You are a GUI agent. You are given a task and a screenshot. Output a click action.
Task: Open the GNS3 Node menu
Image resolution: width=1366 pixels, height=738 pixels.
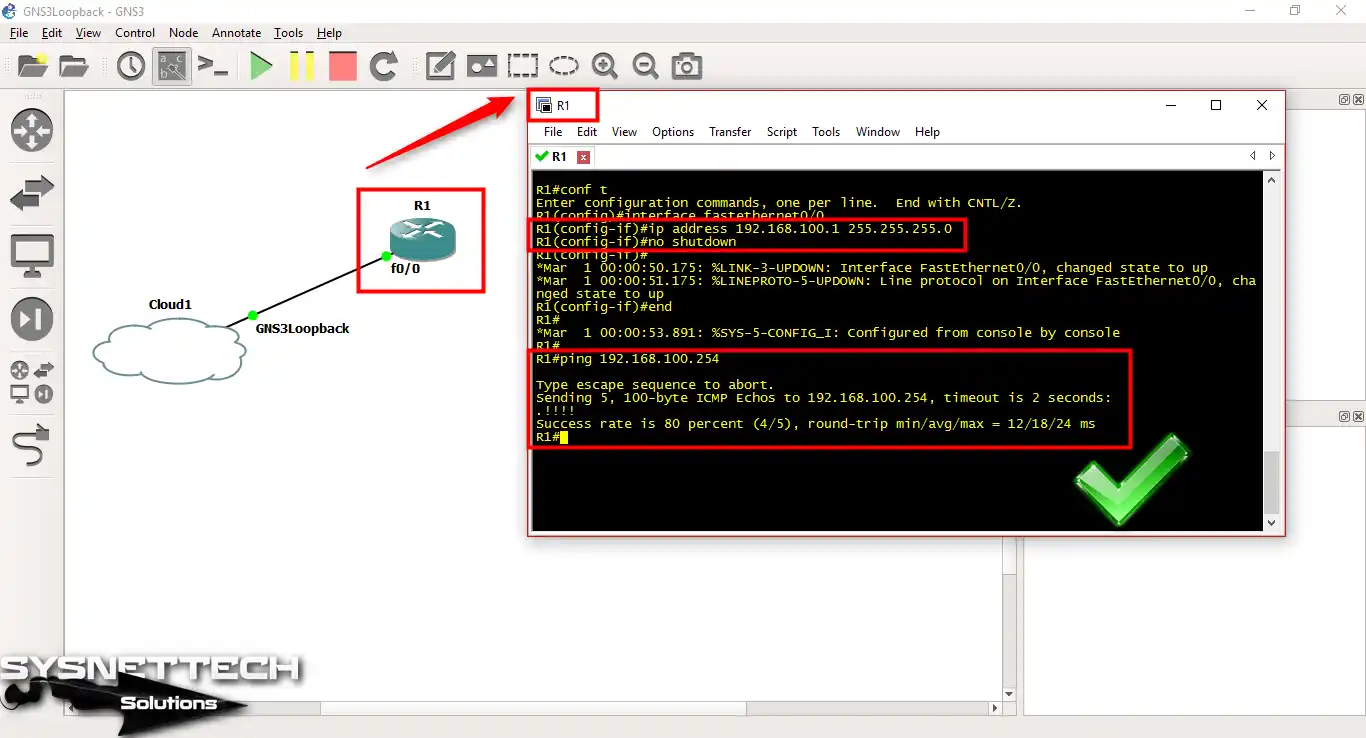click(183, 33)
